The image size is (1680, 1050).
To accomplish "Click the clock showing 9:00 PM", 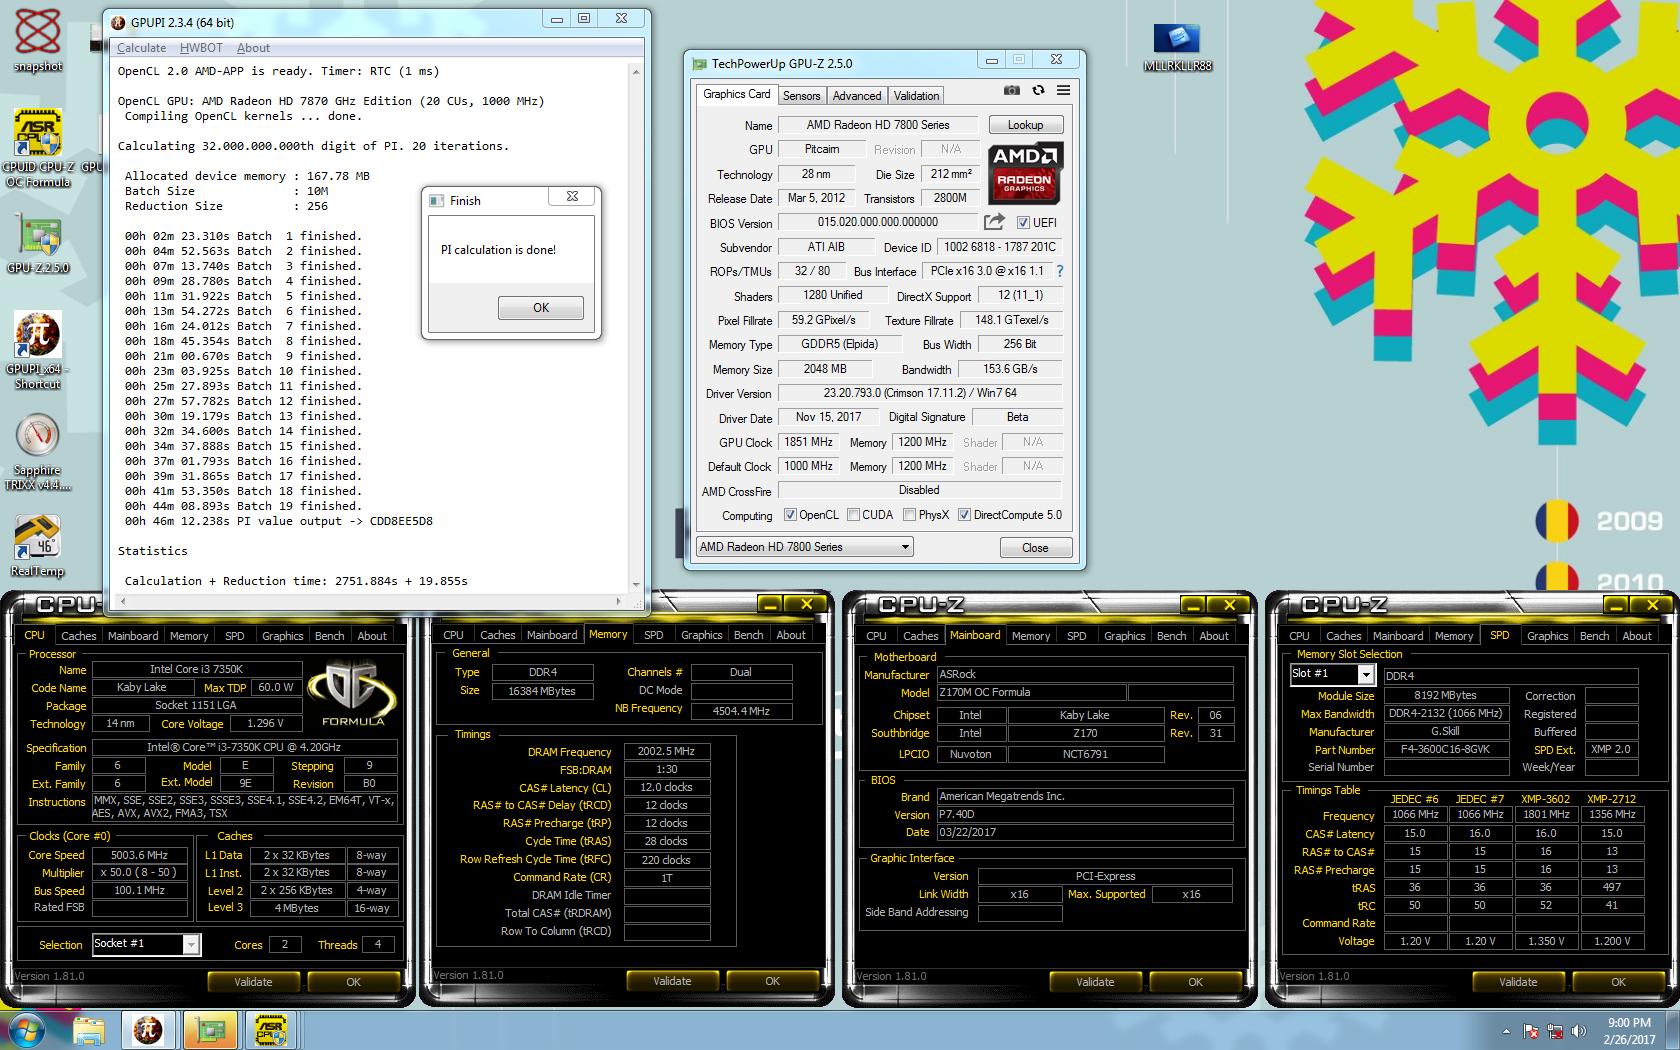I will pos(1629,1022).
